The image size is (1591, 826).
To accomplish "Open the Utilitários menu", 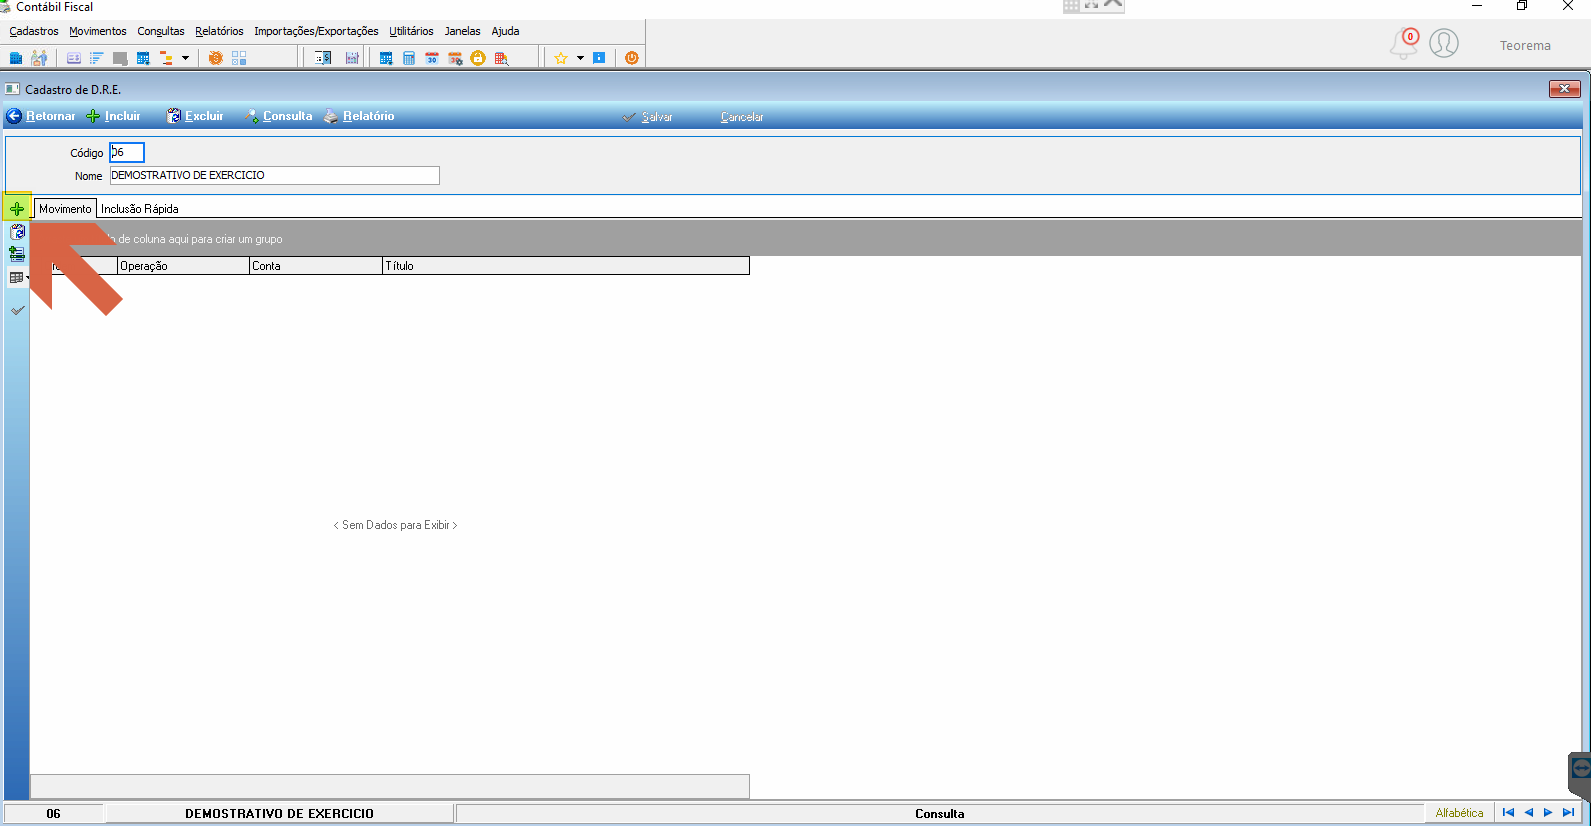I will 411,31.
